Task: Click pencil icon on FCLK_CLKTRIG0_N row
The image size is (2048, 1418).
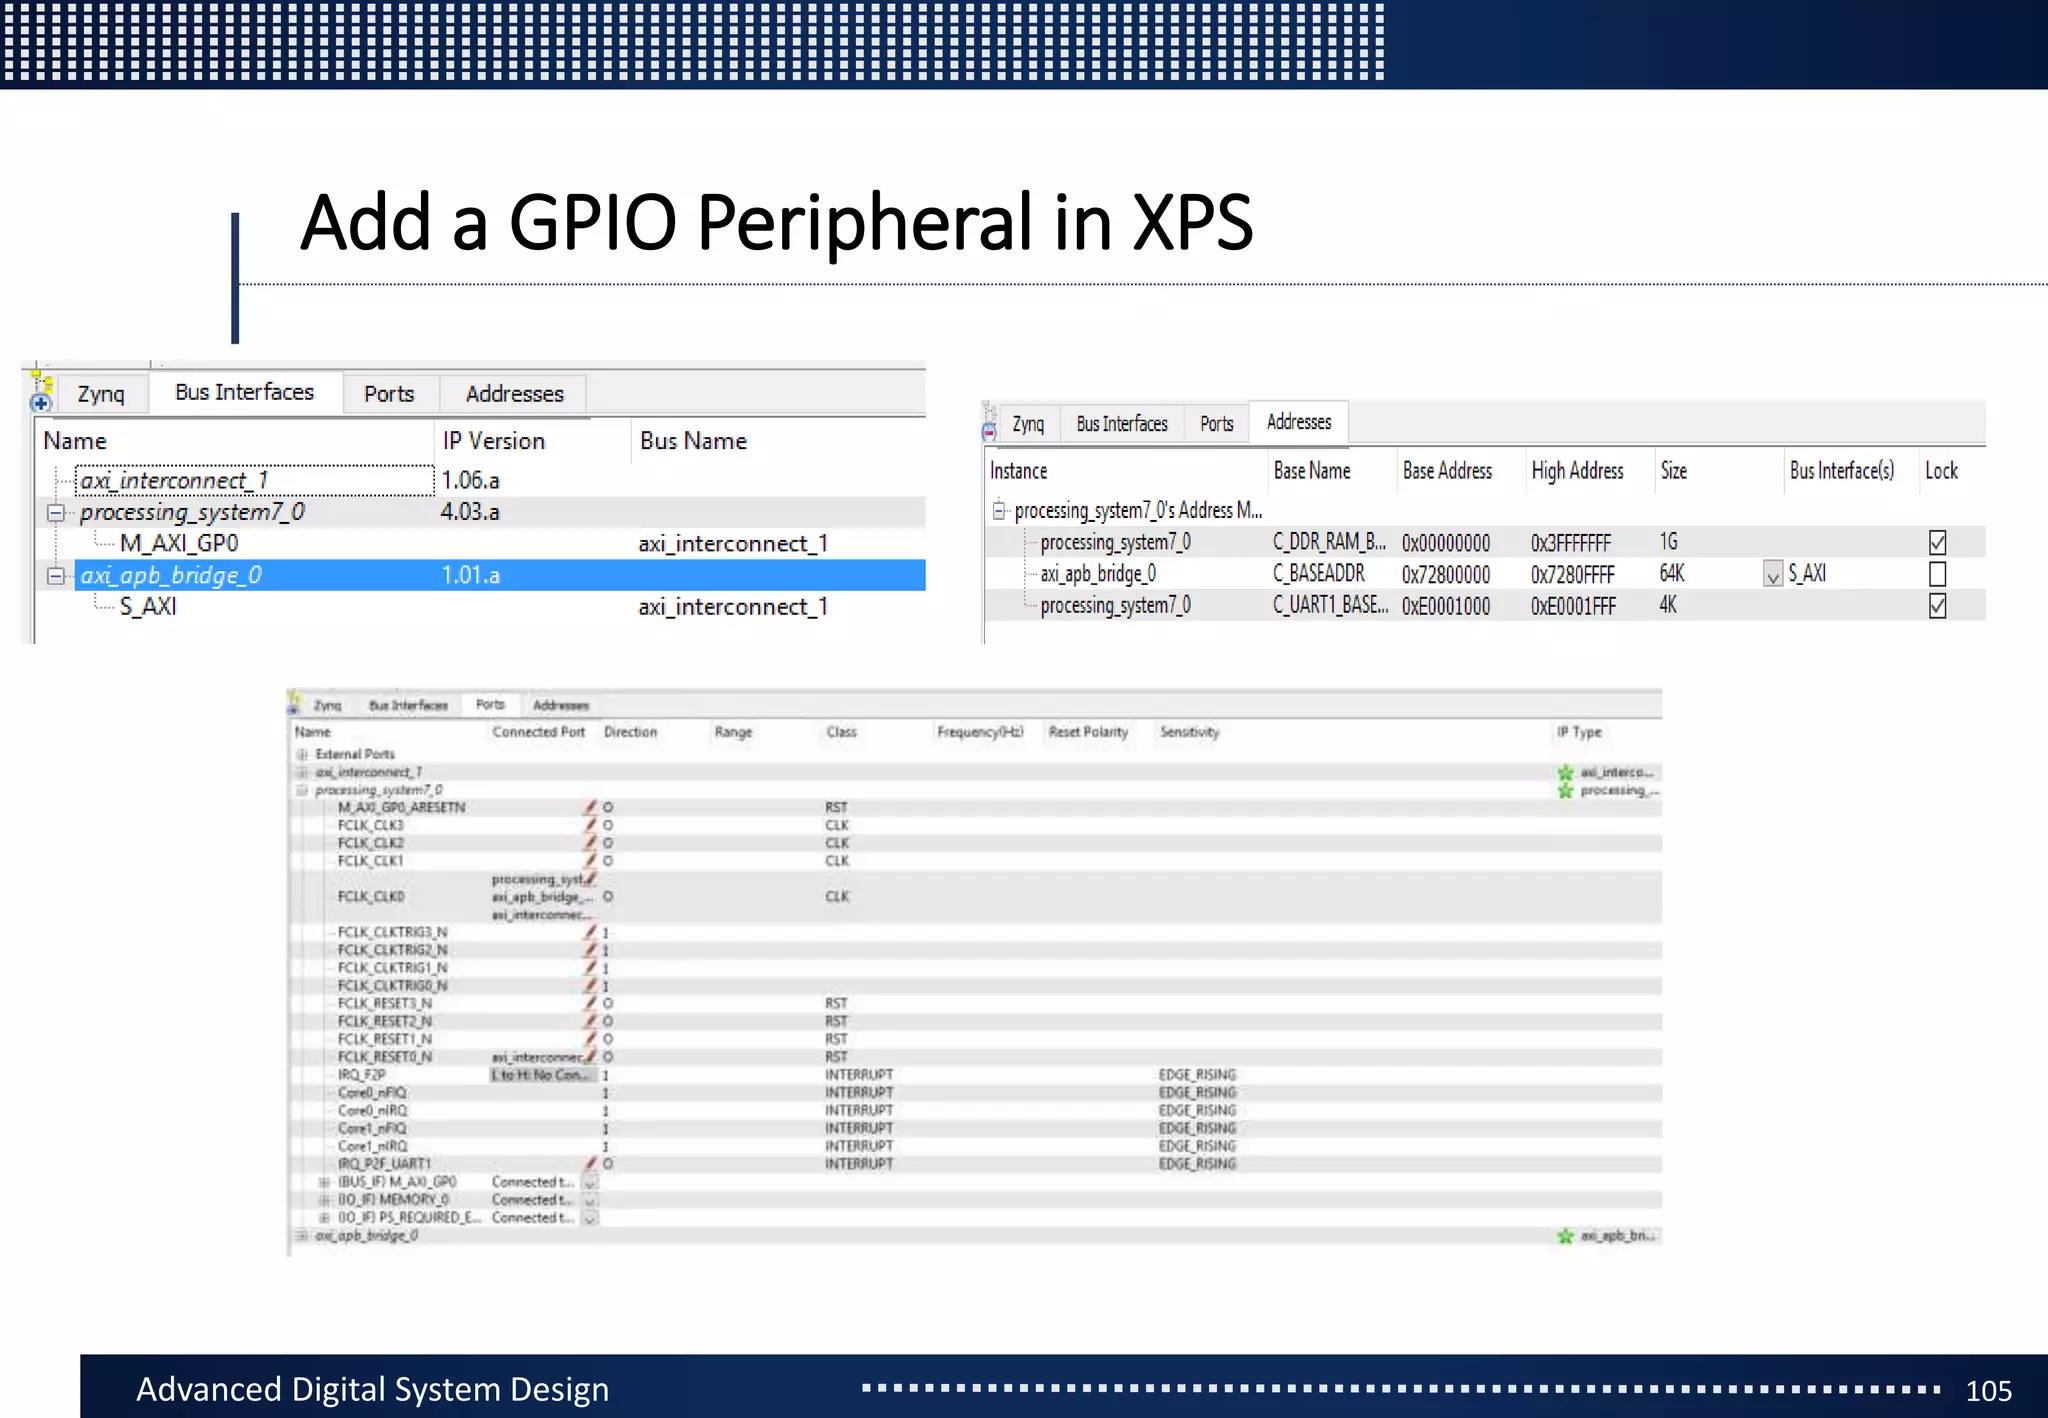Action: click(591, 985)
